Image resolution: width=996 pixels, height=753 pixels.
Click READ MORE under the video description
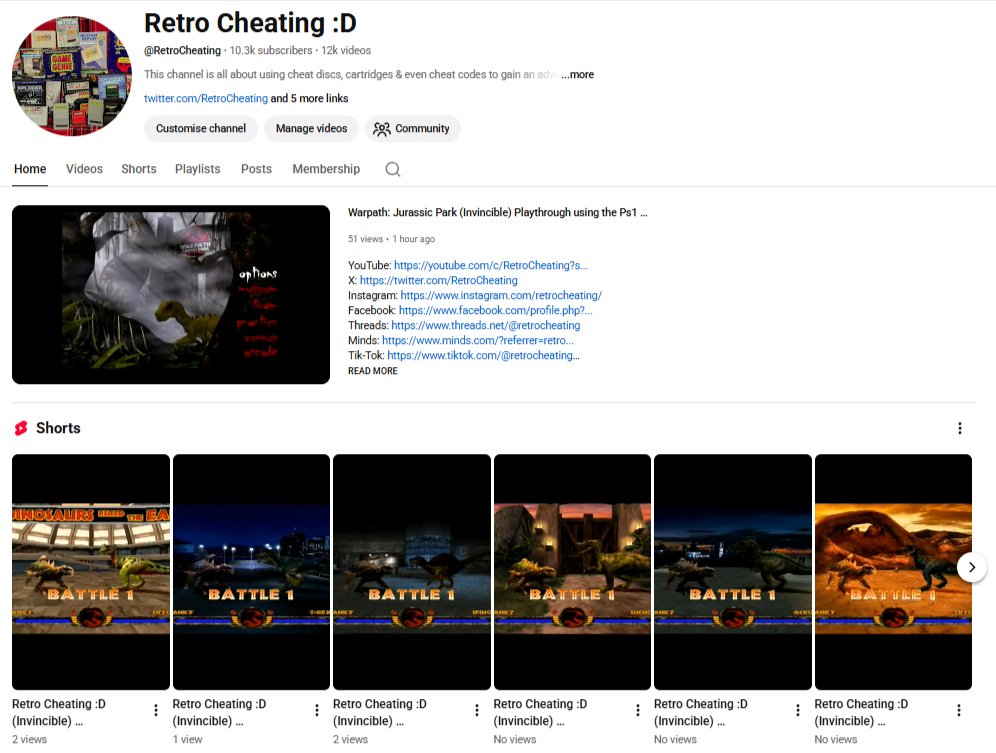coord(372,371)
